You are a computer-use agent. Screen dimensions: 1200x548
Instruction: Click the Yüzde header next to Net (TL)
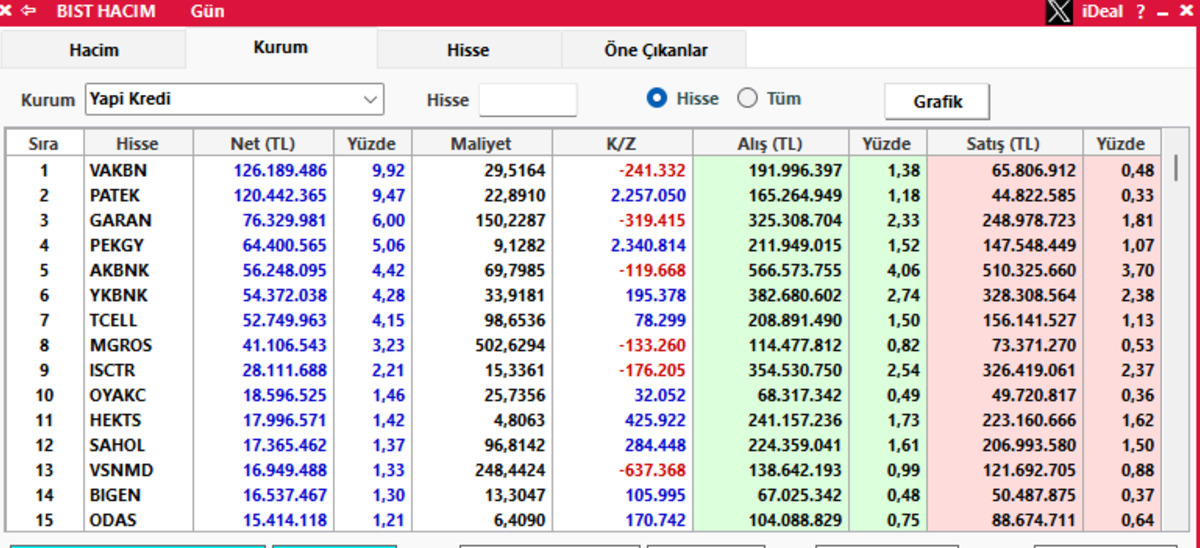coord(371,144)
